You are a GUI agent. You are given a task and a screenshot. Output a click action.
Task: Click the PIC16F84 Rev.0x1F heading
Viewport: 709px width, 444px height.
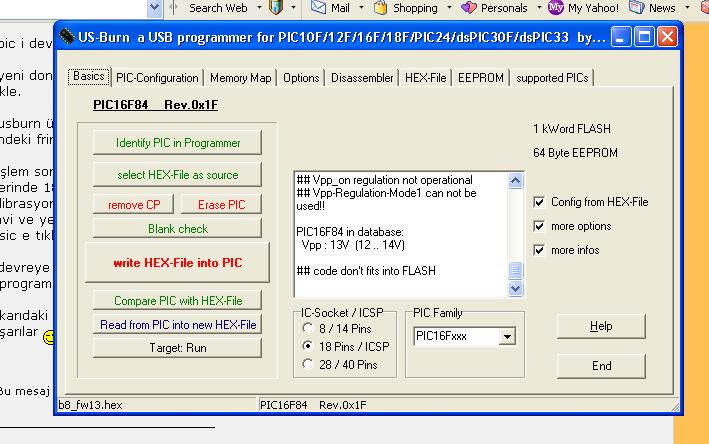coord(155,105)
